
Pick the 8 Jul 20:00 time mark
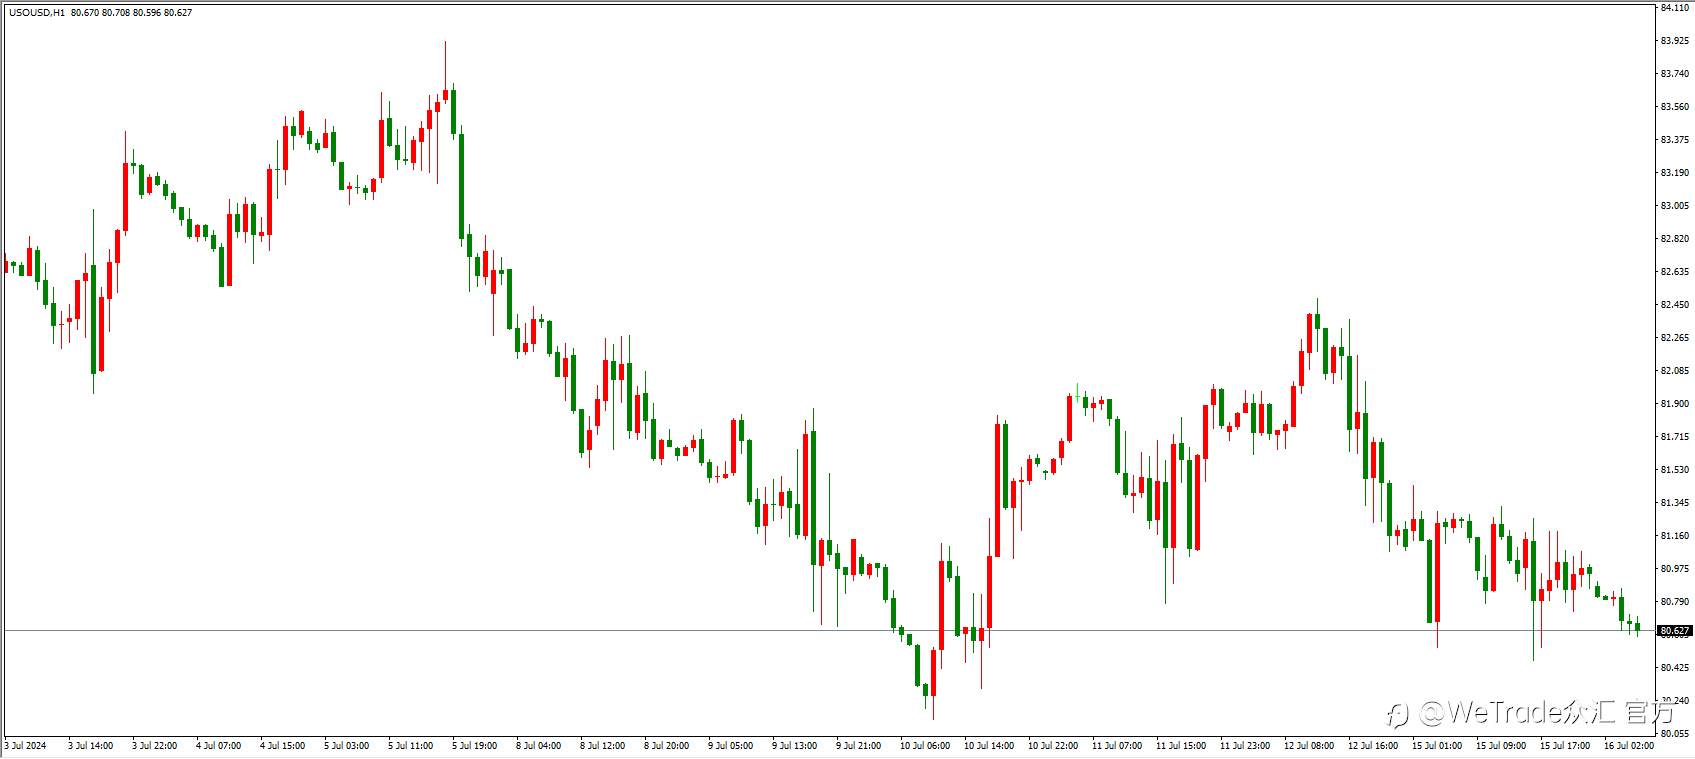click(x=666, y=746)
